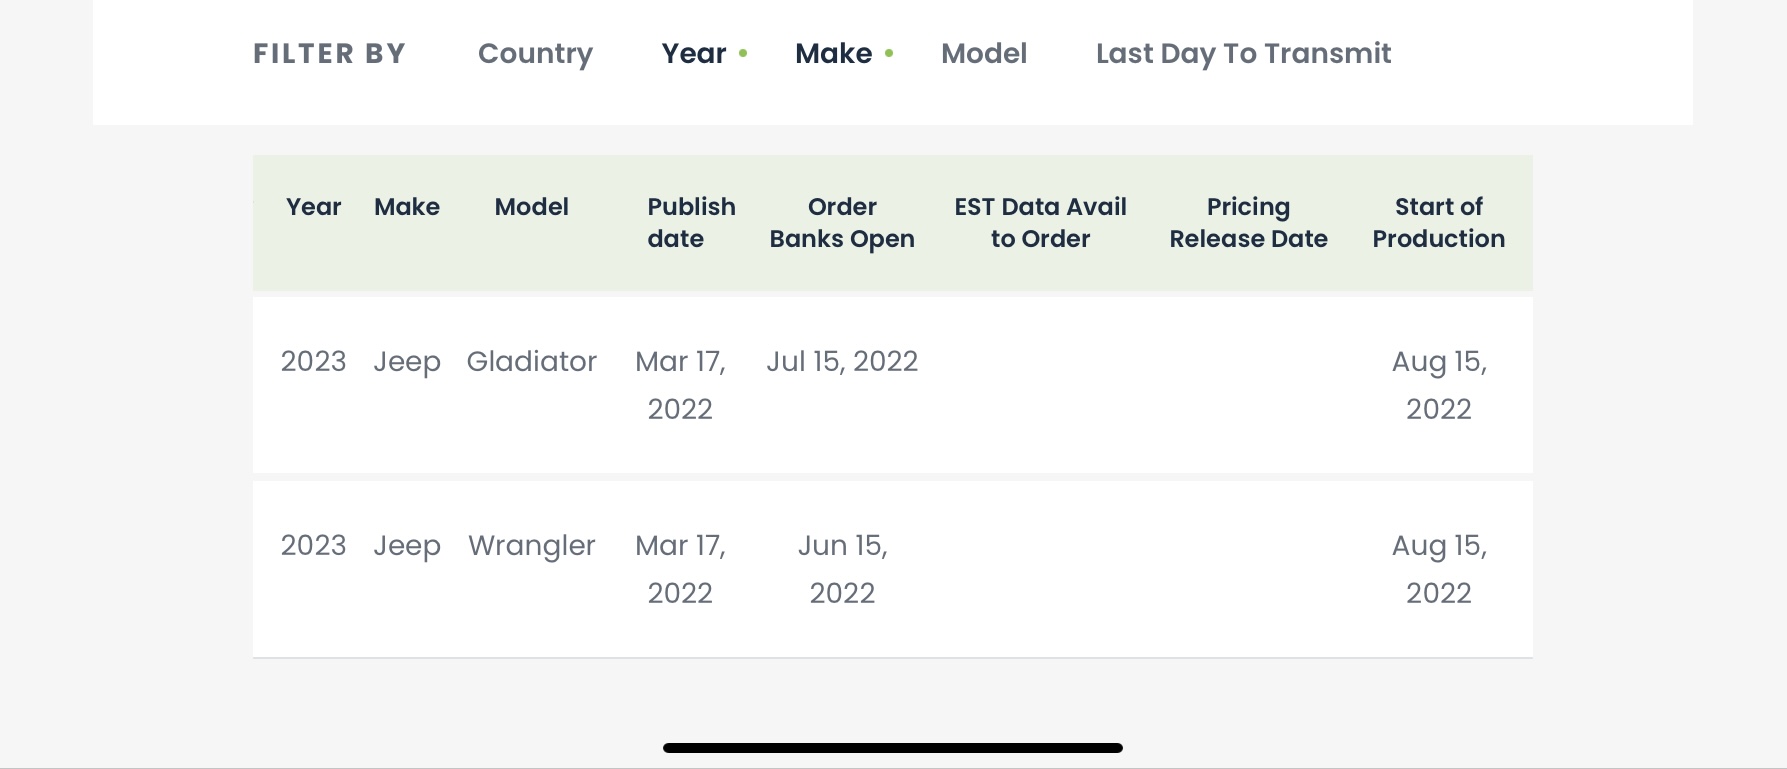Click the Model column header

[531, 207]
